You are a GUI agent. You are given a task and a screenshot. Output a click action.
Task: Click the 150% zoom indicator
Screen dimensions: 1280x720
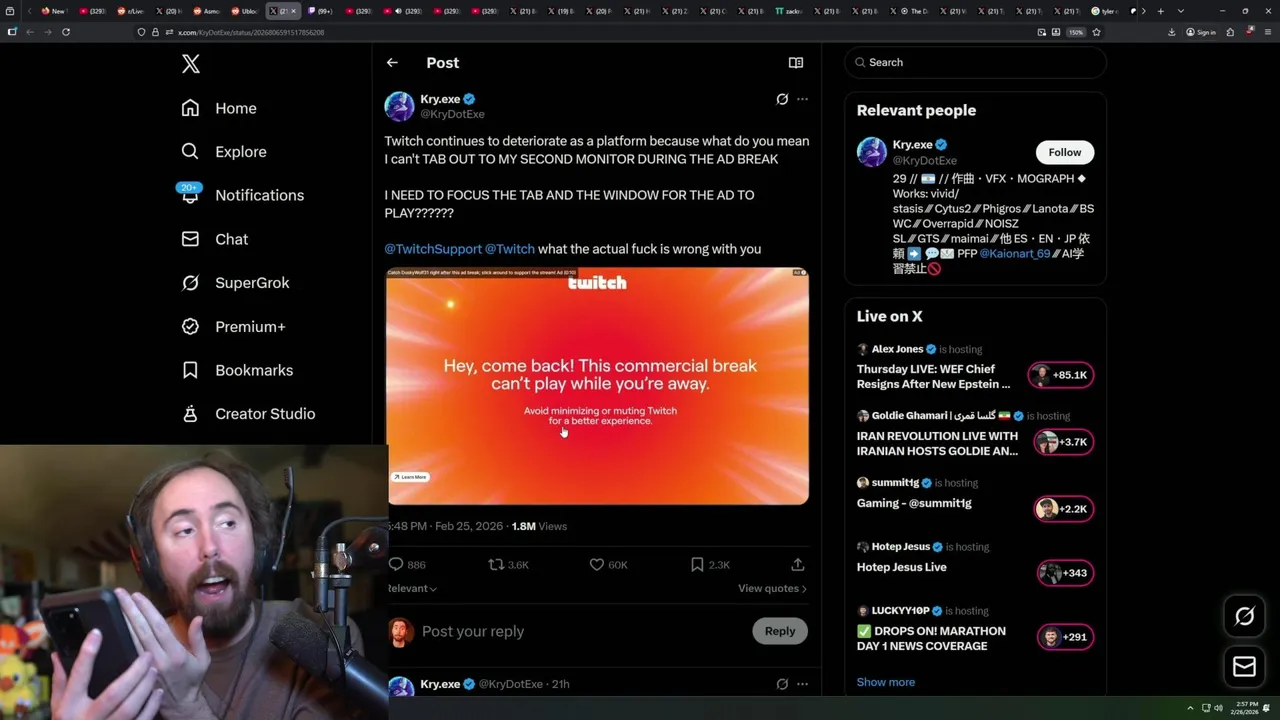1075,32
